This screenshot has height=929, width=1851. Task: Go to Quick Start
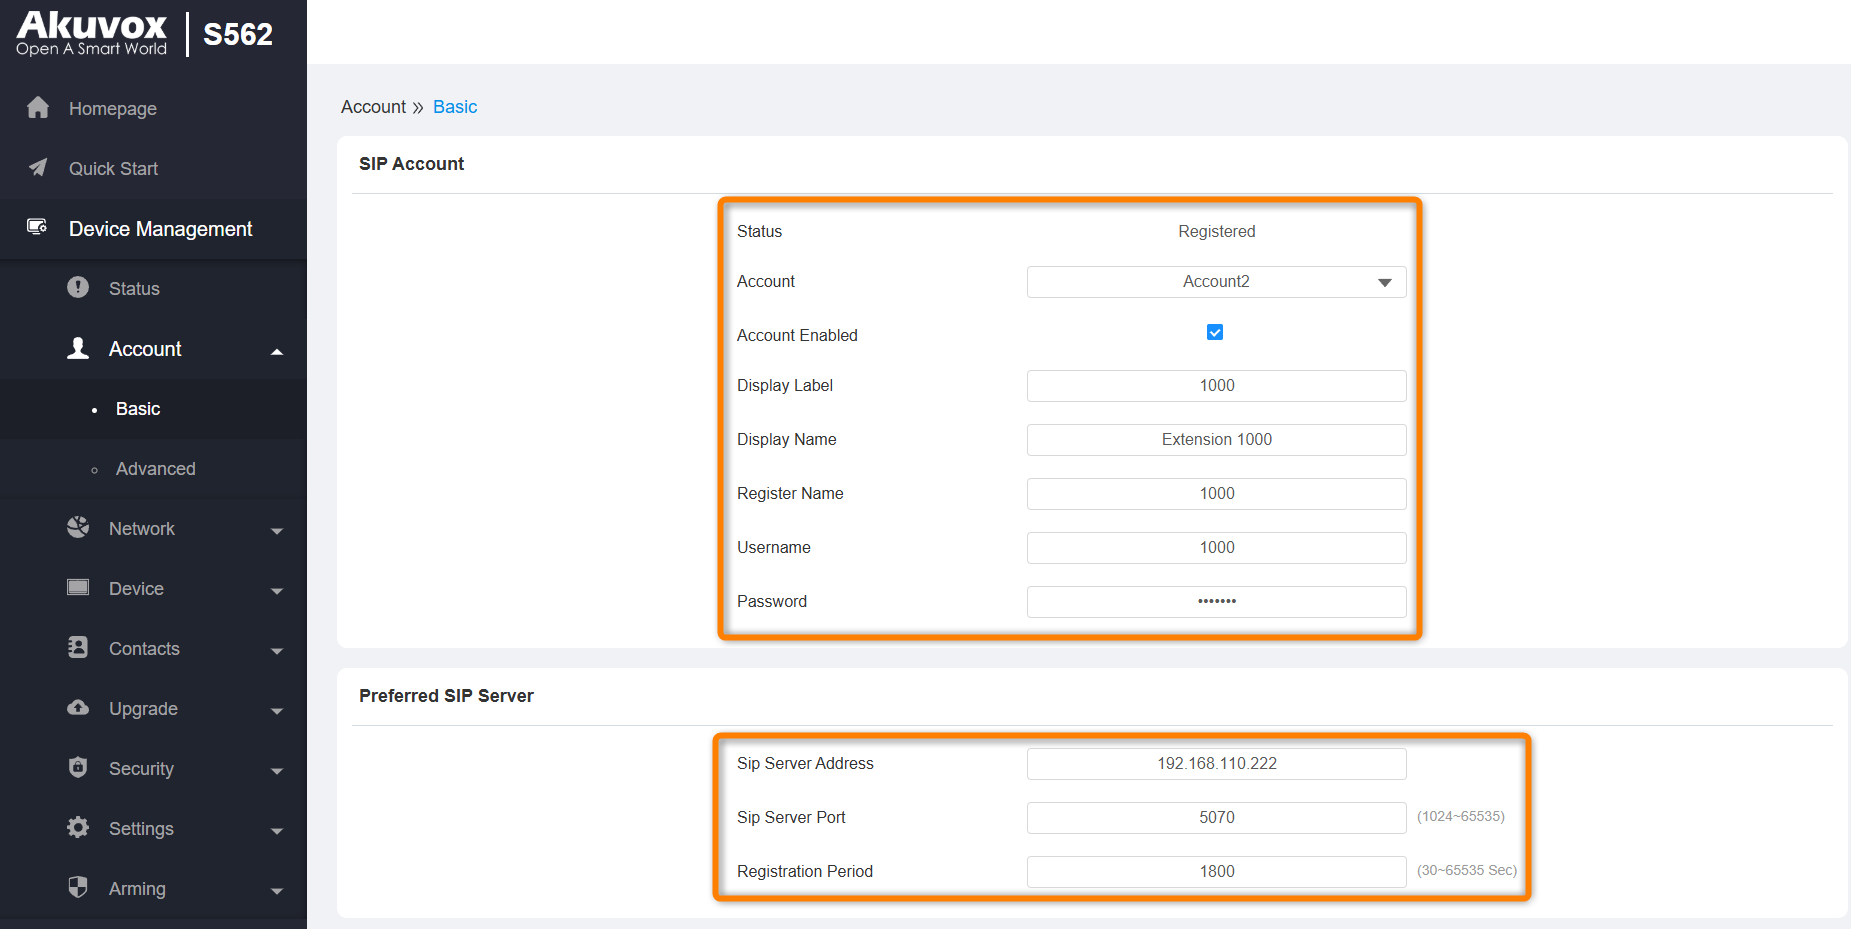pyautogui.click(x=153, y=168)
